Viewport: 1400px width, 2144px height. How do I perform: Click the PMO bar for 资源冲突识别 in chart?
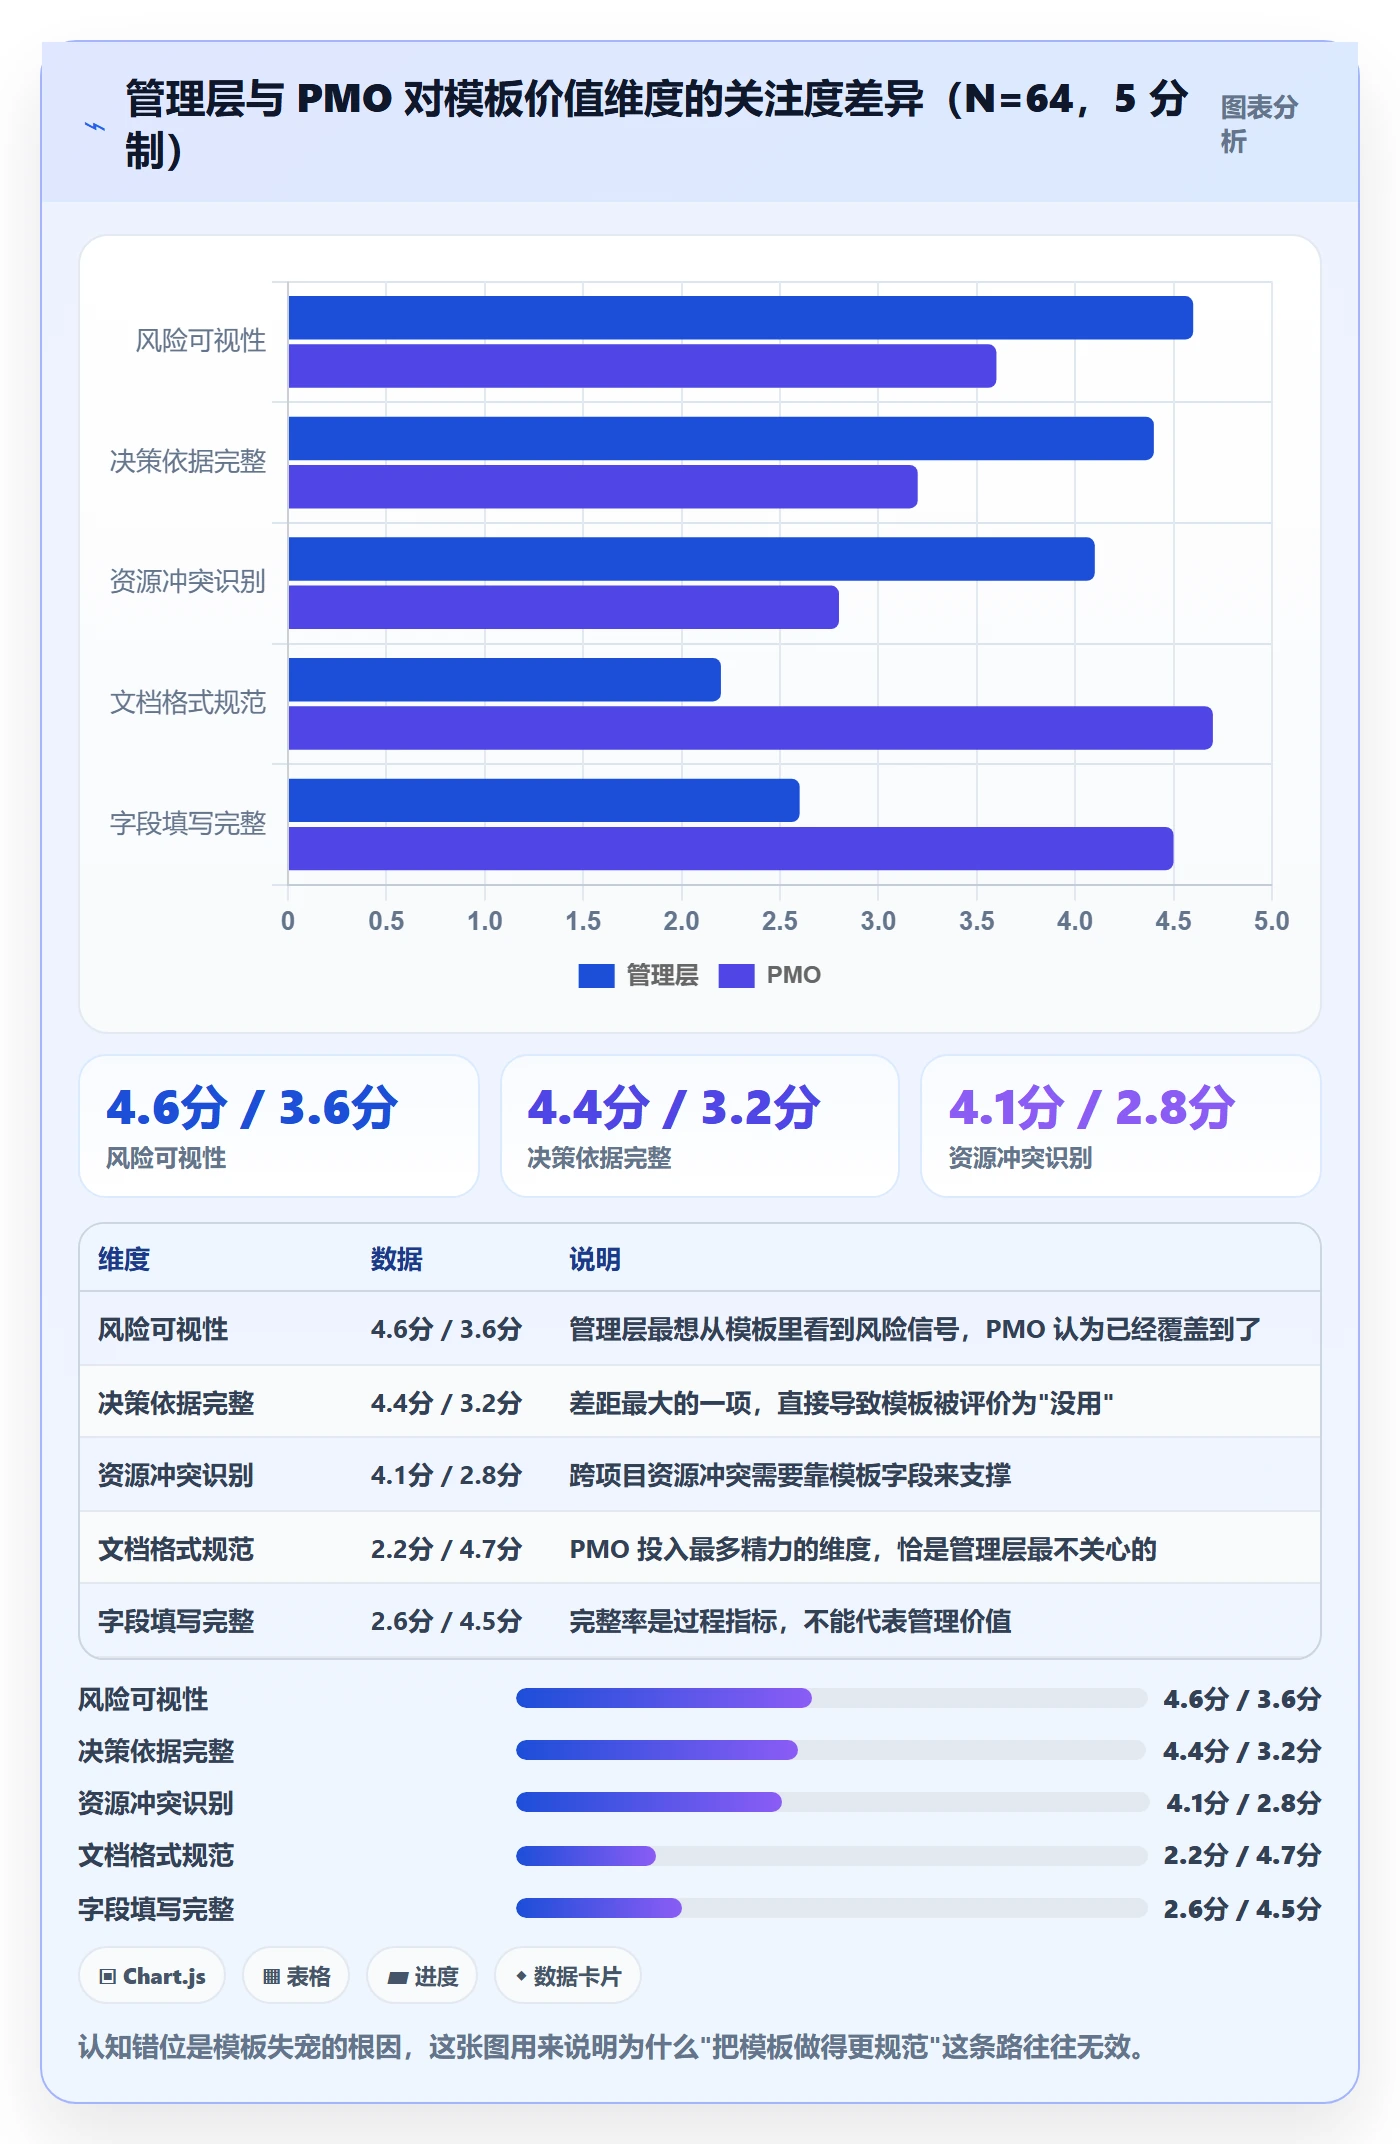[563, 607]
